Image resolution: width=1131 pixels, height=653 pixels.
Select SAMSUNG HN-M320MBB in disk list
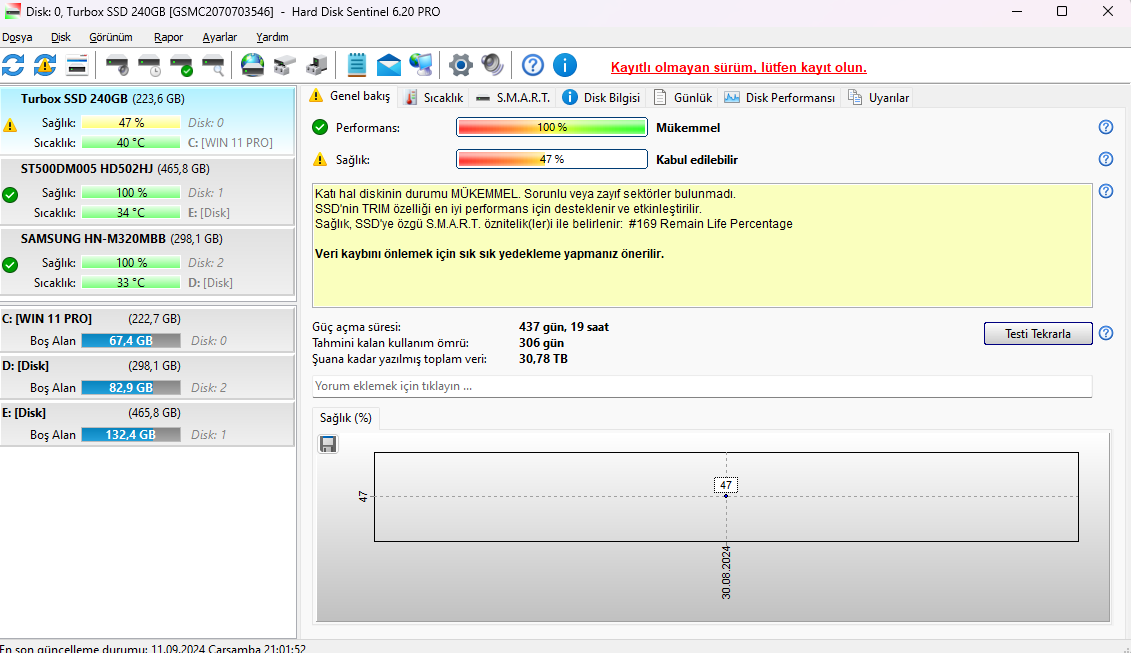(147, 260)
